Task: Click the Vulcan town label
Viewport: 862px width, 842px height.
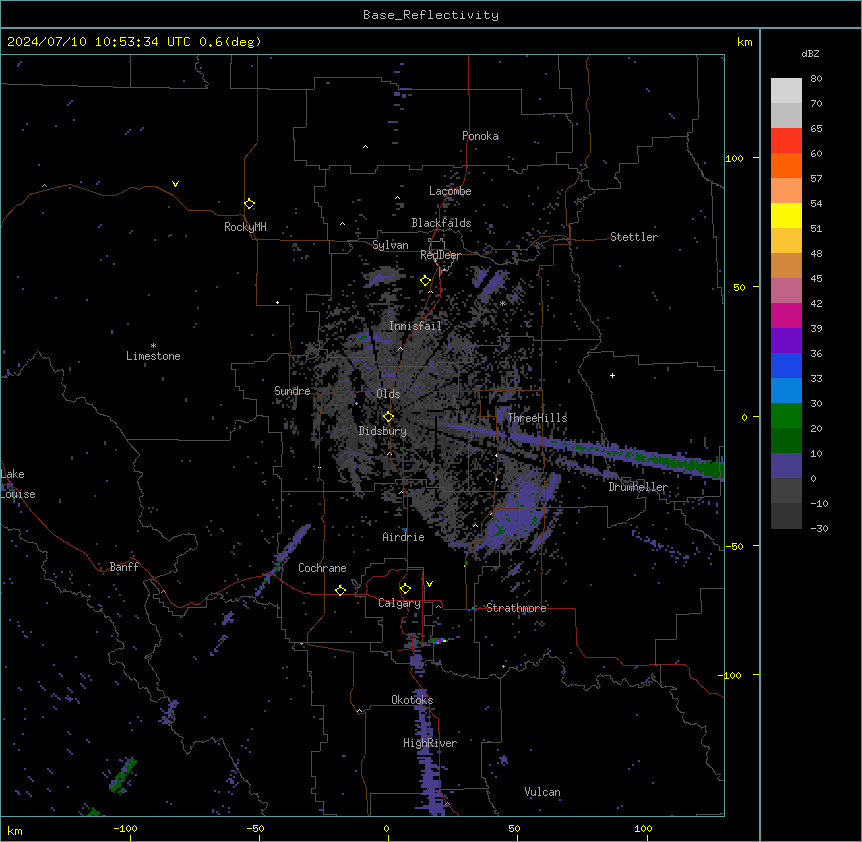Action: pyautogui.click(x=542, y=792)
